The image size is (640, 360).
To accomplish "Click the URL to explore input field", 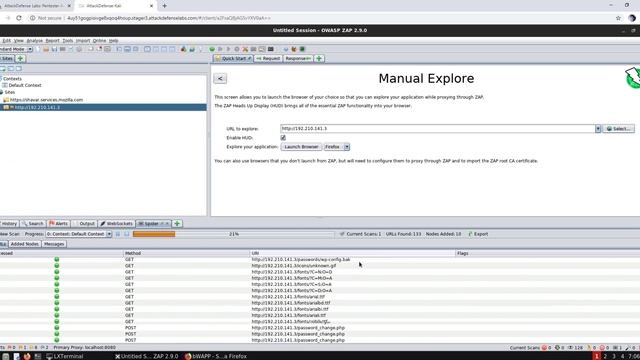I will click(438, 129).
